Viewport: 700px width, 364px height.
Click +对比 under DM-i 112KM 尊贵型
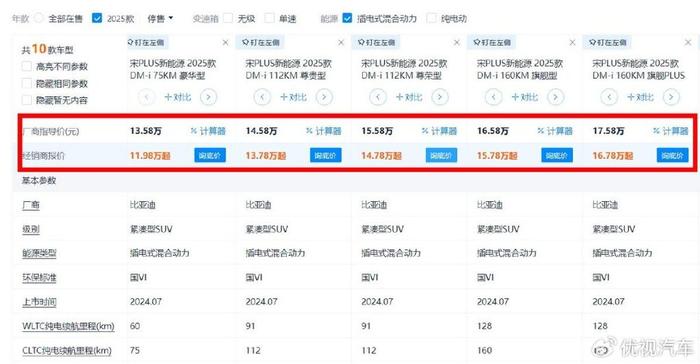(x=293, y=97)
